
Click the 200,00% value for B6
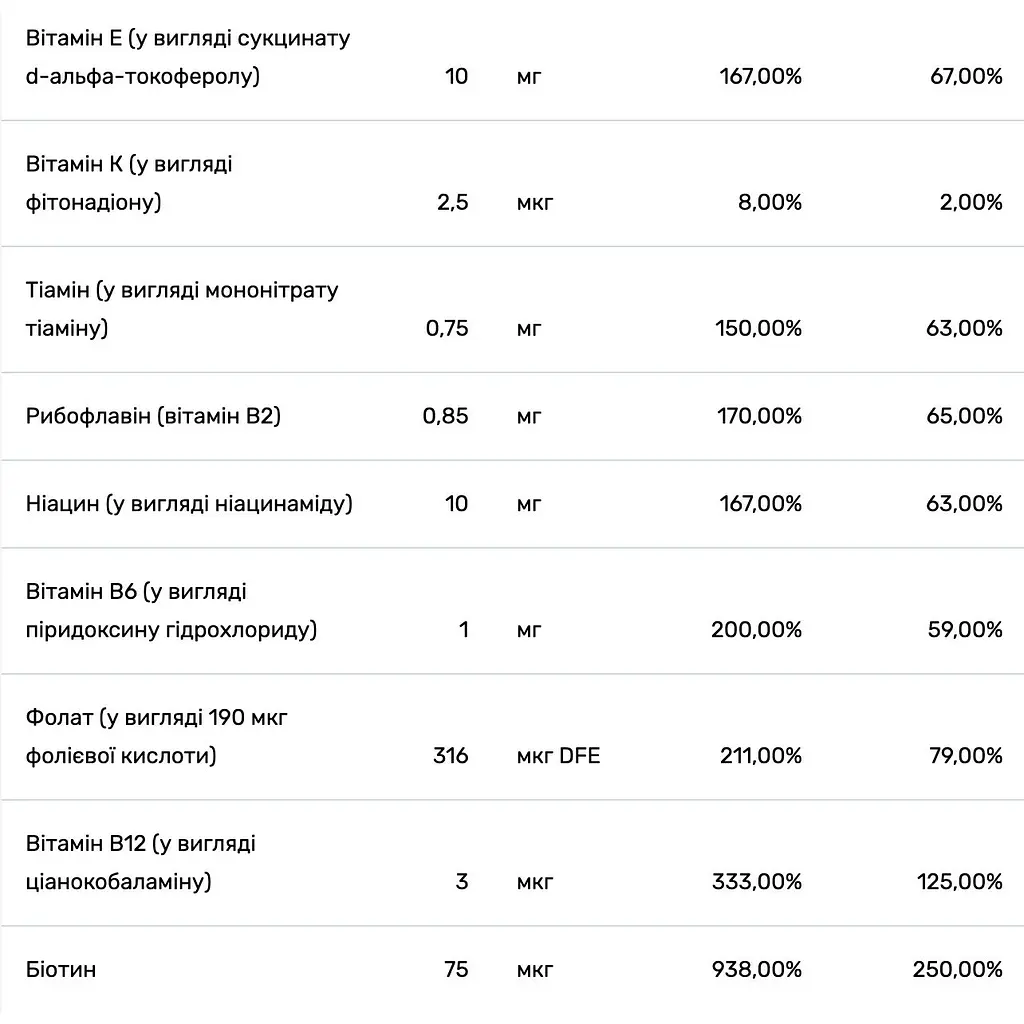[756, 630]
